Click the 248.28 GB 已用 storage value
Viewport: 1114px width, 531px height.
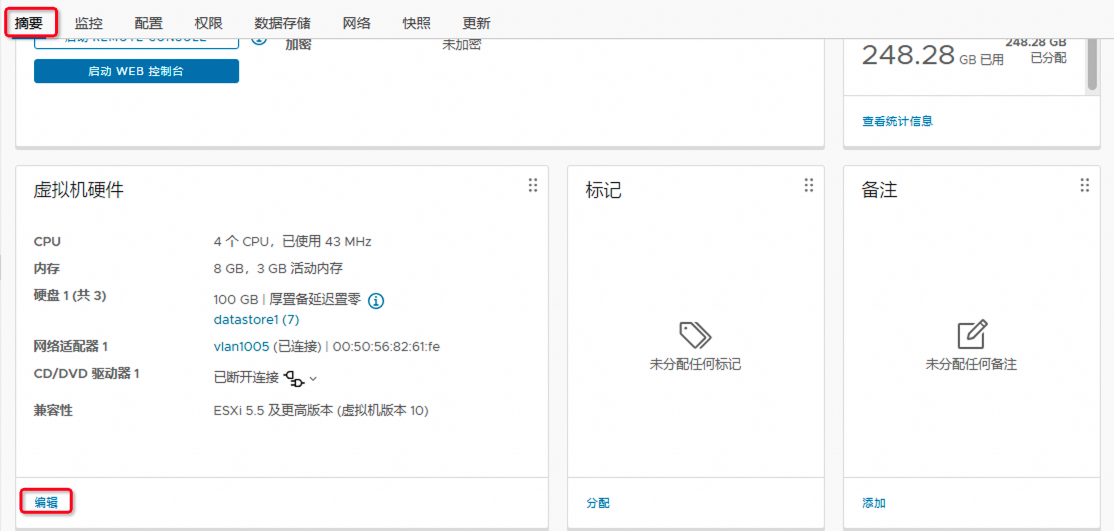[932, 55]
